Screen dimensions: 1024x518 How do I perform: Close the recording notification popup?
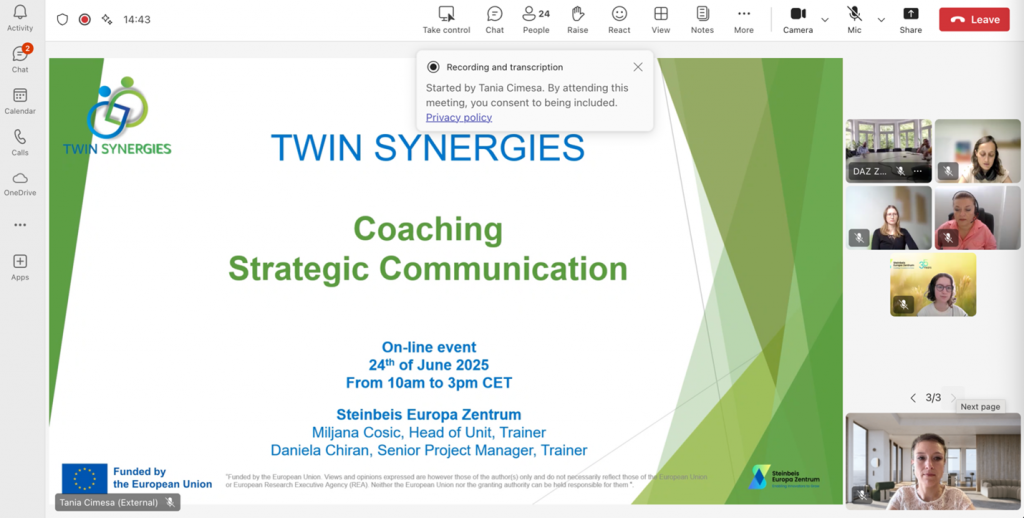click(x=638, y=67)
